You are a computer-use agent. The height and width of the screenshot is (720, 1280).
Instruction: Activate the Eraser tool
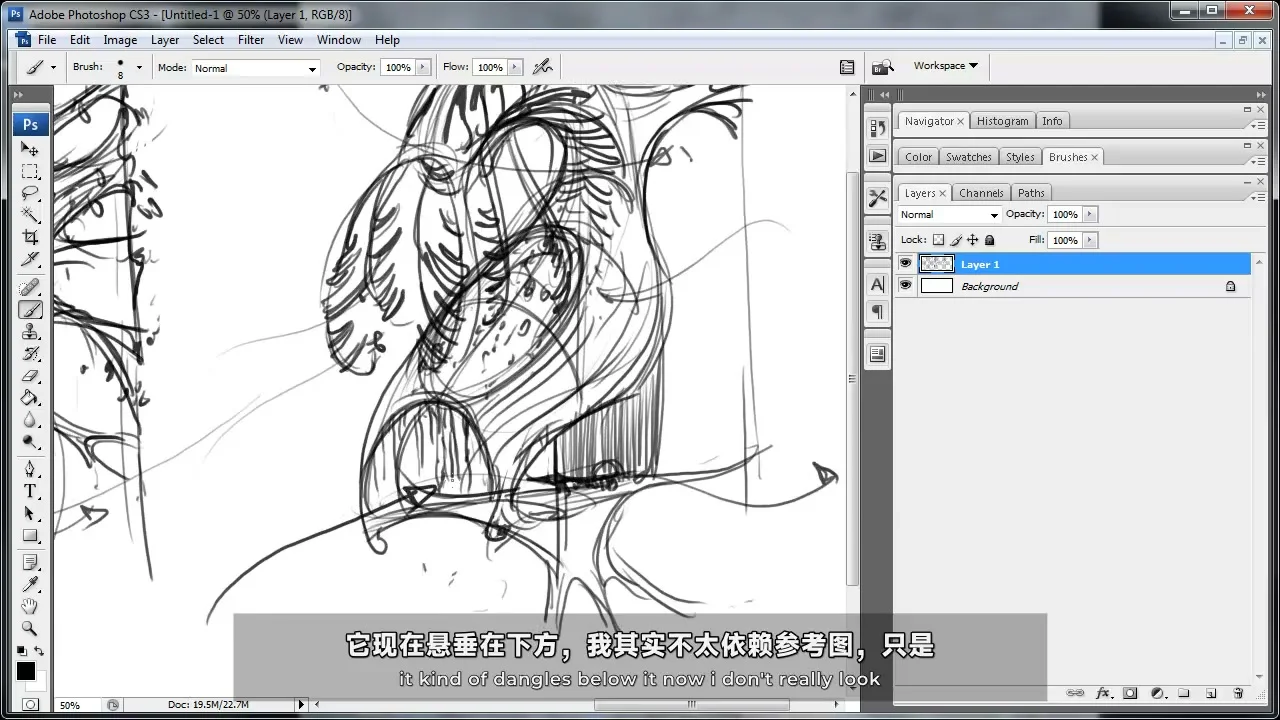[x=30, y=376]
